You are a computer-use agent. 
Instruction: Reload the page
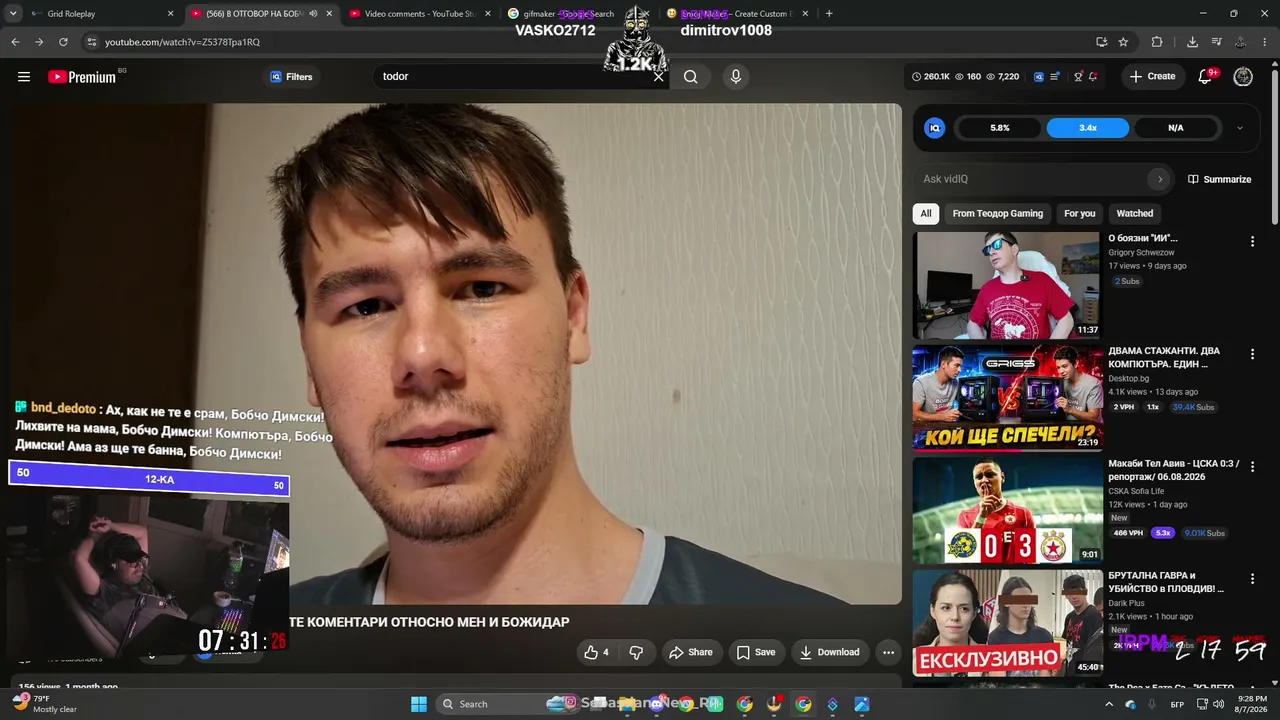(x=63, y=42)
